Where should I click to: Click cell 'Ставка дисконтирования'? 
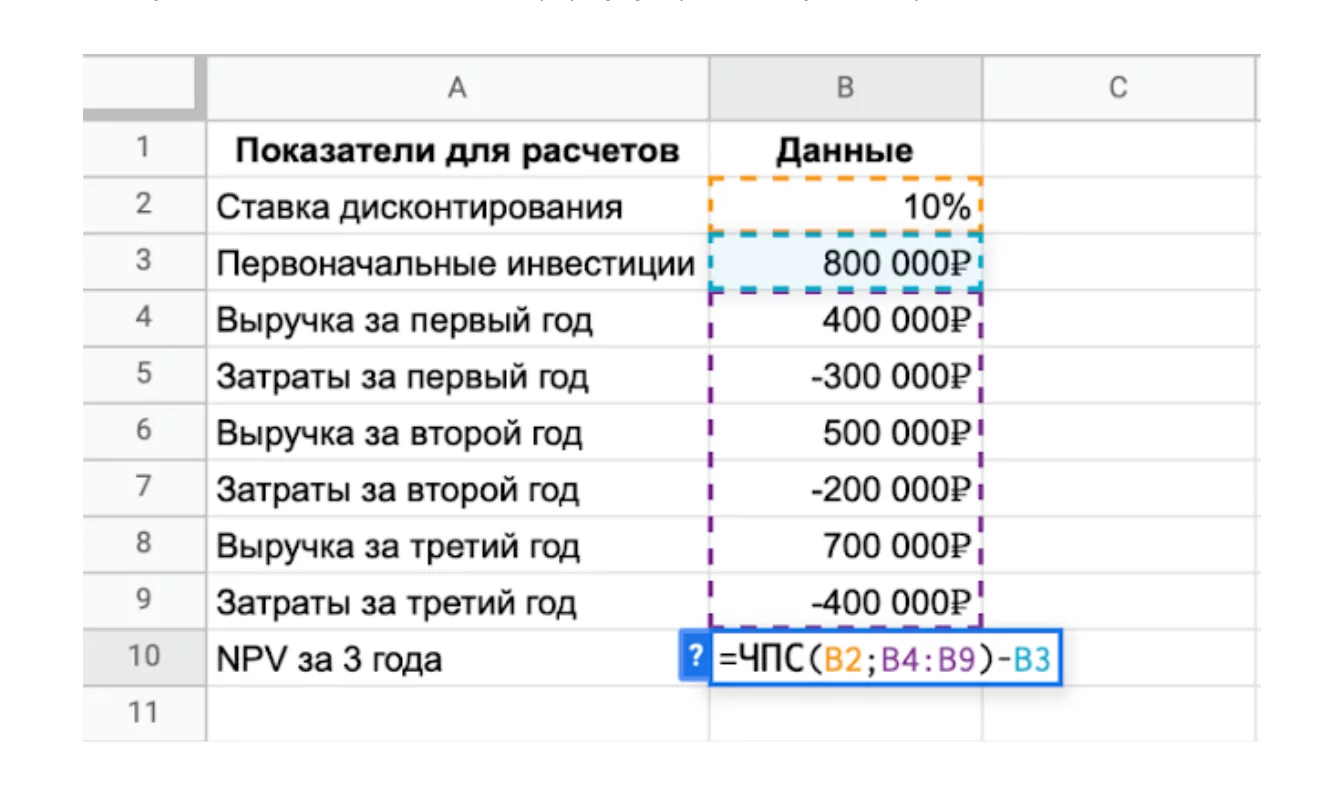point(458,206)
